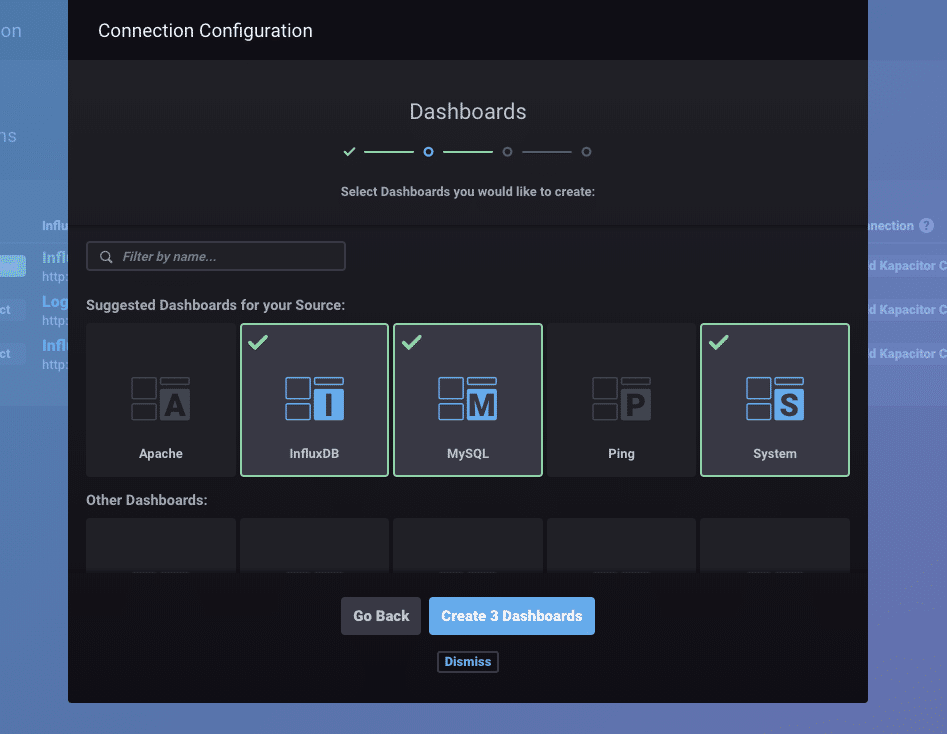The image size is (947, 734).
Task: Jump to the third wizard step circle
Action: pyautogui.click(x=507, y=152)
